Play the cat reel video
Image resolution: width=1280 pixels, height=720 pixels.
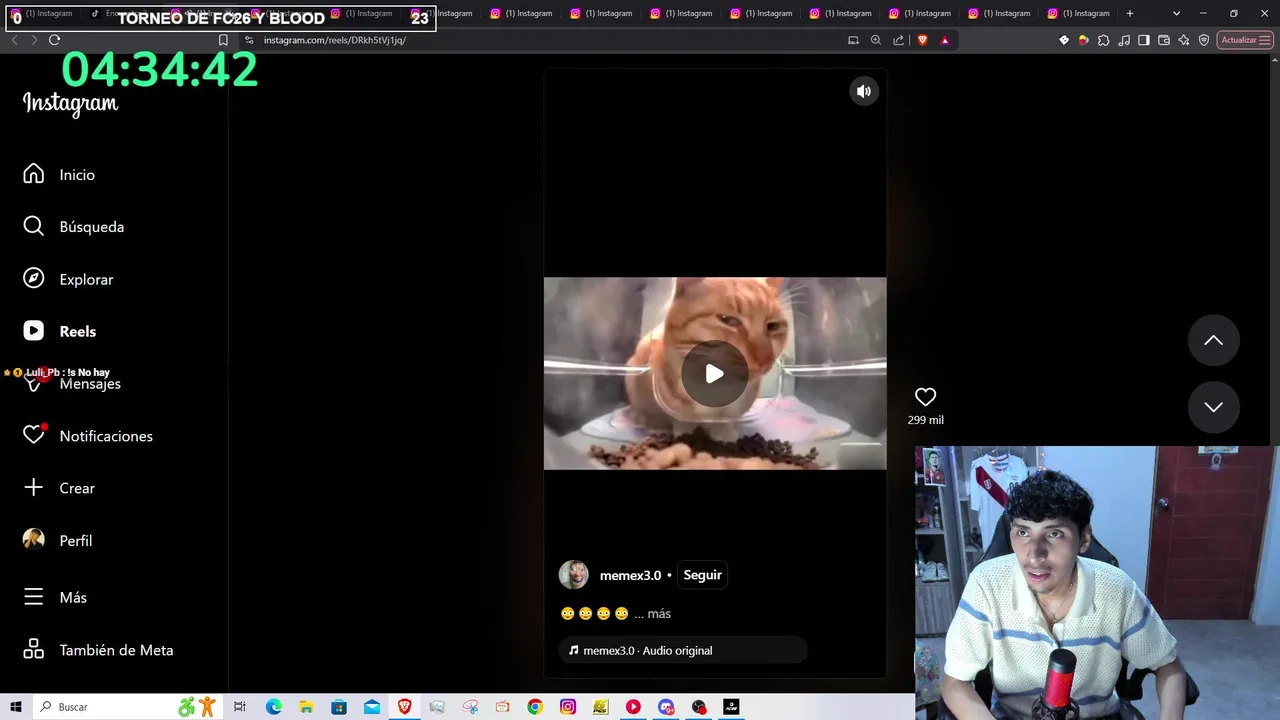pyautogui.click(x=714, y=374)
